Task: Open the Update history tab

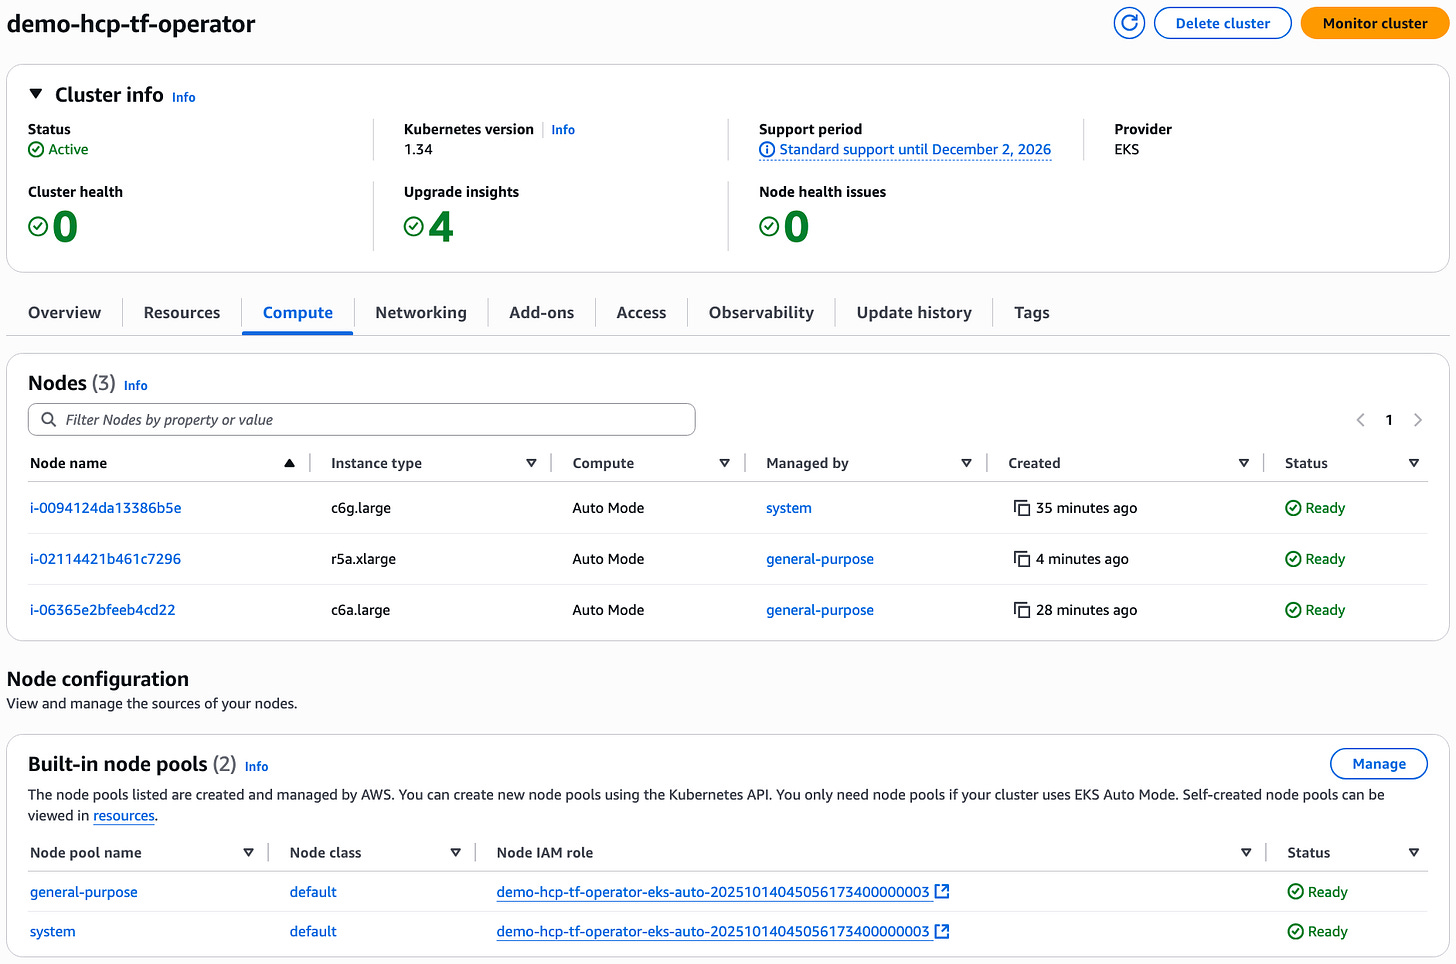Action: pyautogui.click(x=913, y=312)
